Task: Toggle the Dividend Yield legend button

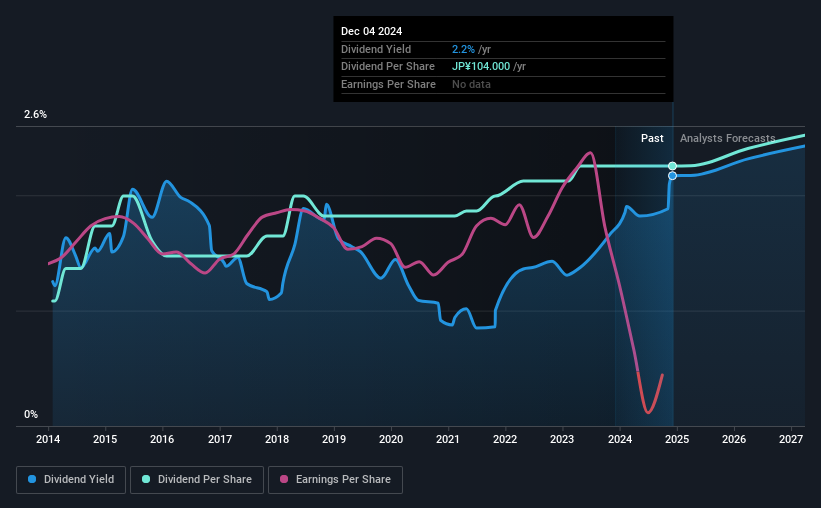Action: click(x=71, y=480)
